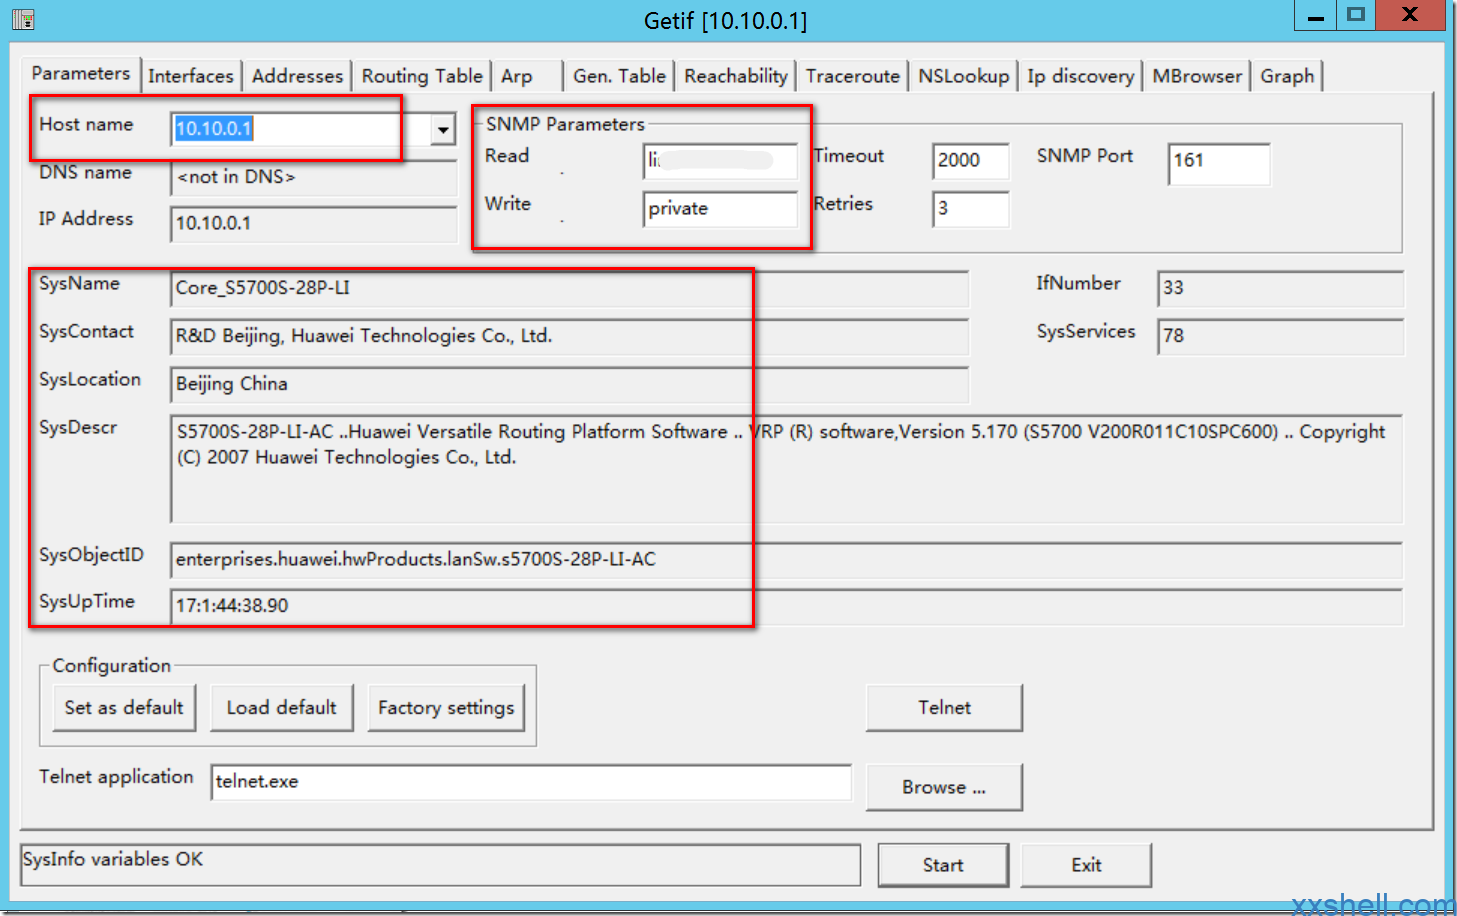The height and width of the screenshot is (916, 1457).
Task: Click the Start button
Action: tap(943, 865)
